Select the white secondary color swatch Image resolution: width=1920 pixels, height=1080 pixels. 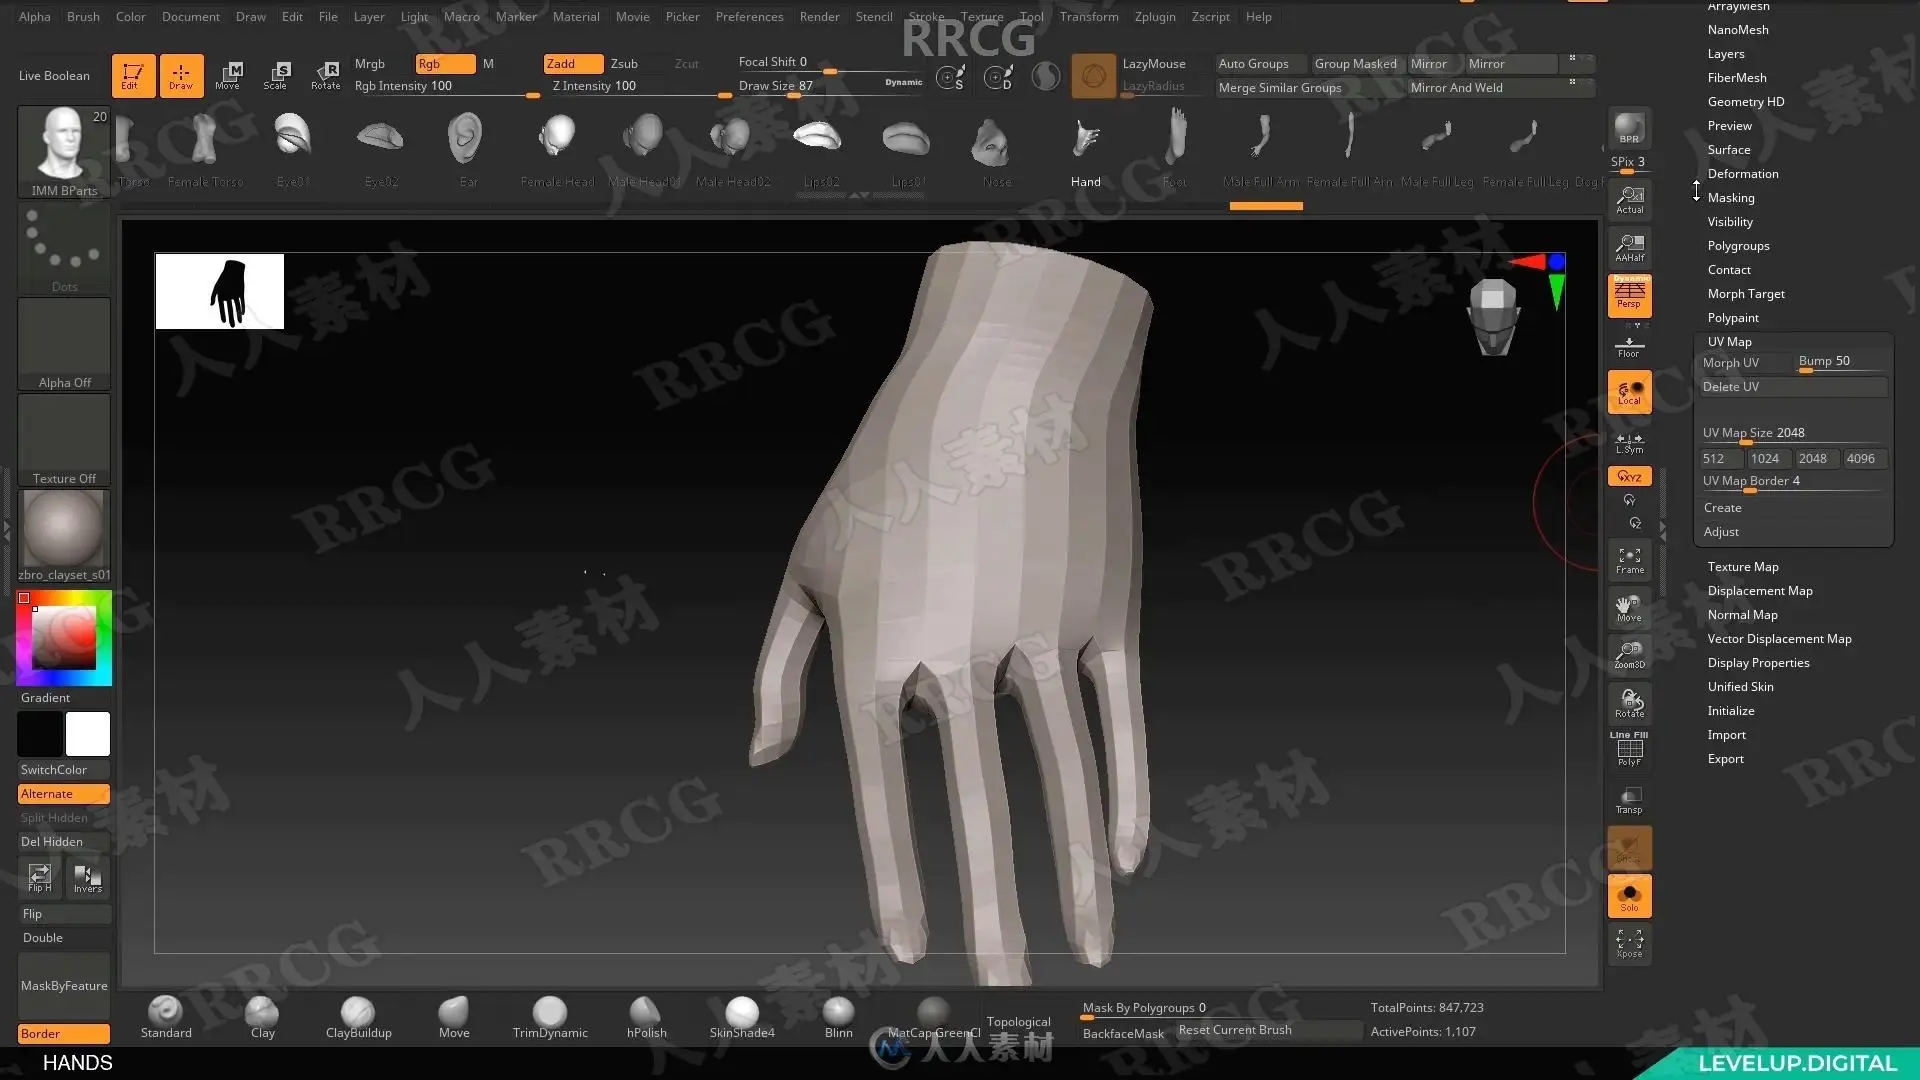click(x=88, y=734)
